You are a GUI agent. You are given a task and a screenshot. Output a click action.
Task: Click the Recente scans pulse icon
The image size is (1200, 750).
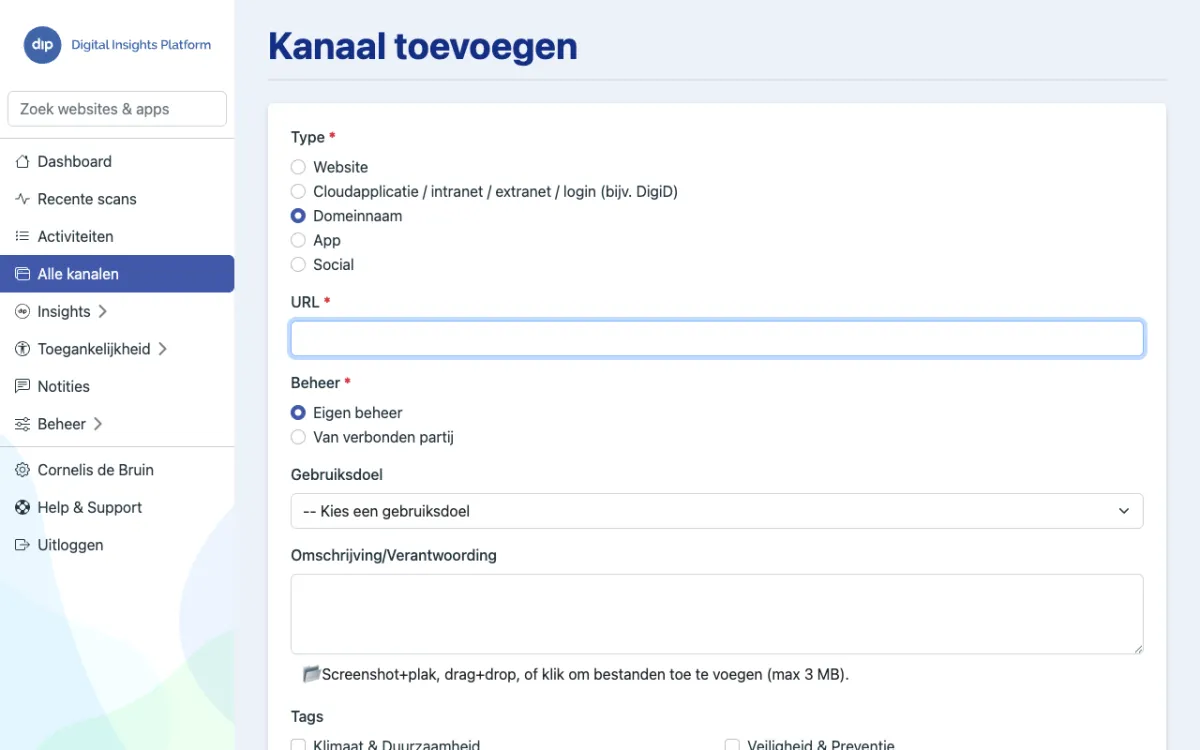22,199
